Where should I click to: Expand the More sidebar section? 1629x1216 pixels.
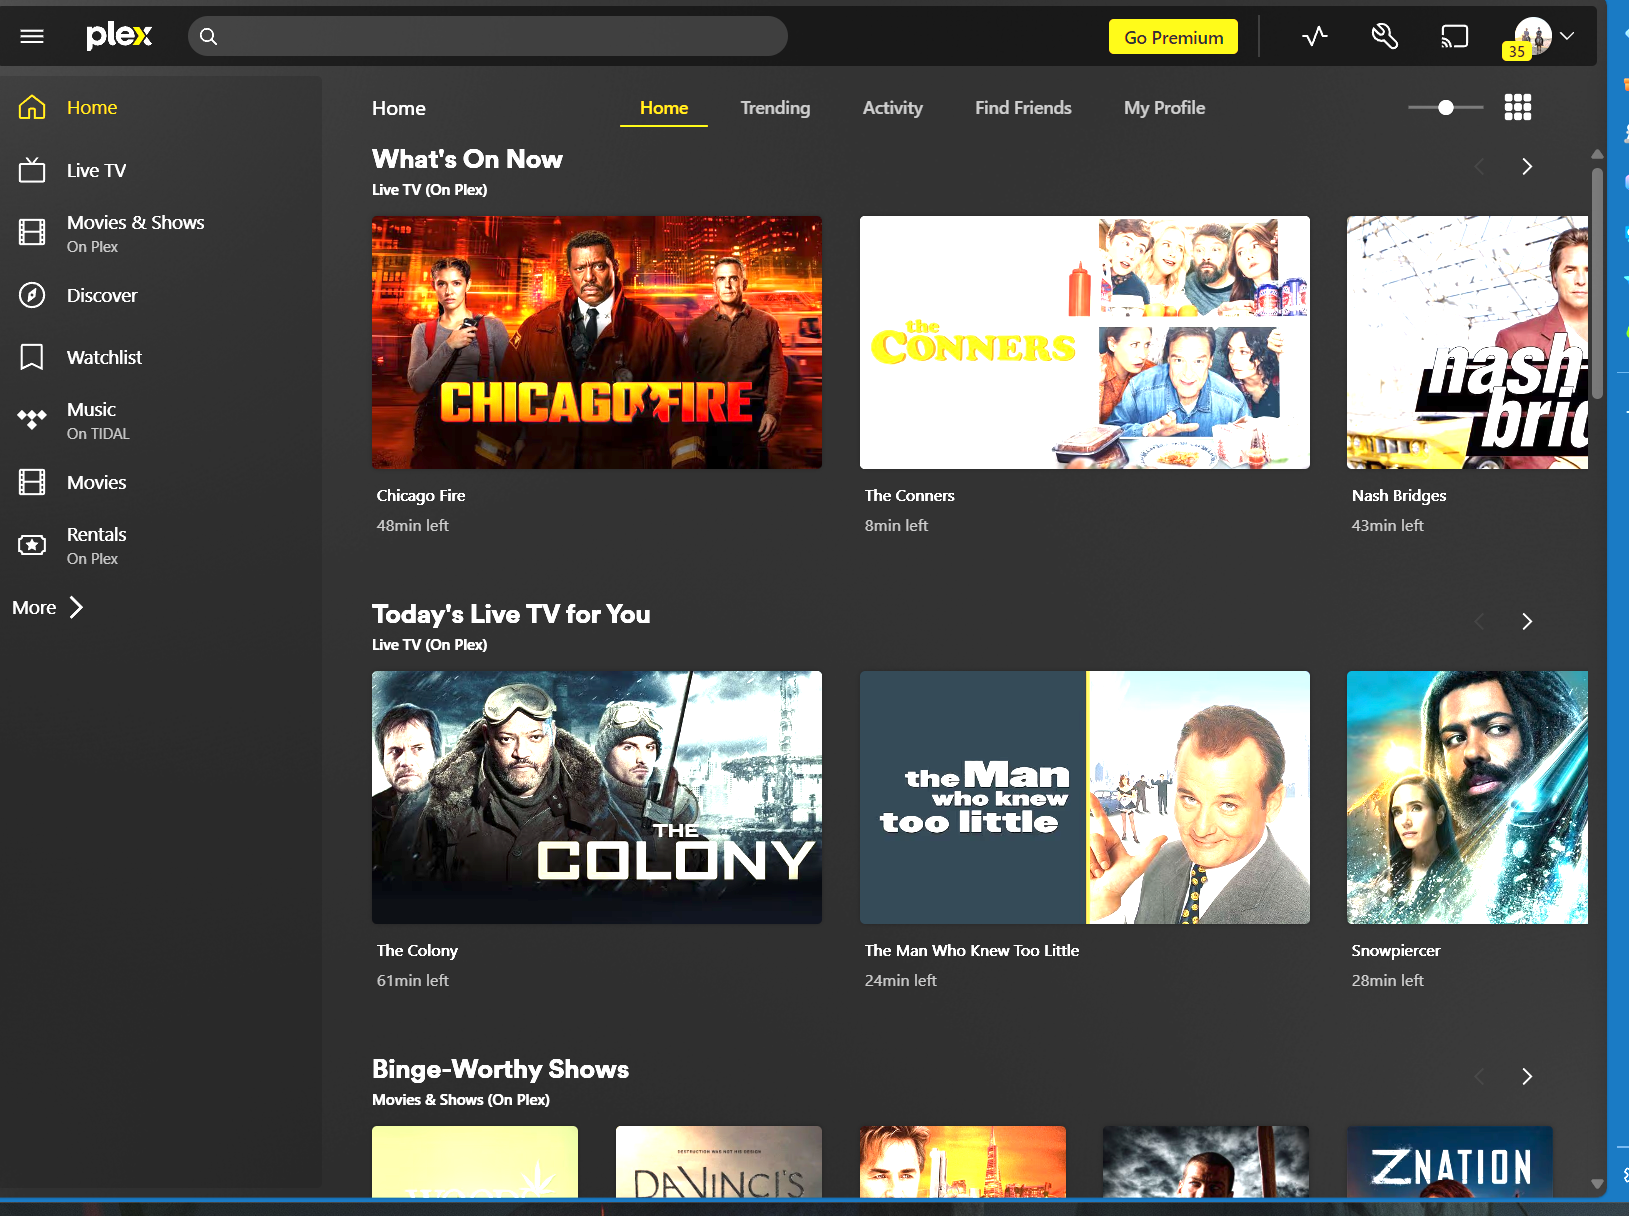click(x=48, y=607)
